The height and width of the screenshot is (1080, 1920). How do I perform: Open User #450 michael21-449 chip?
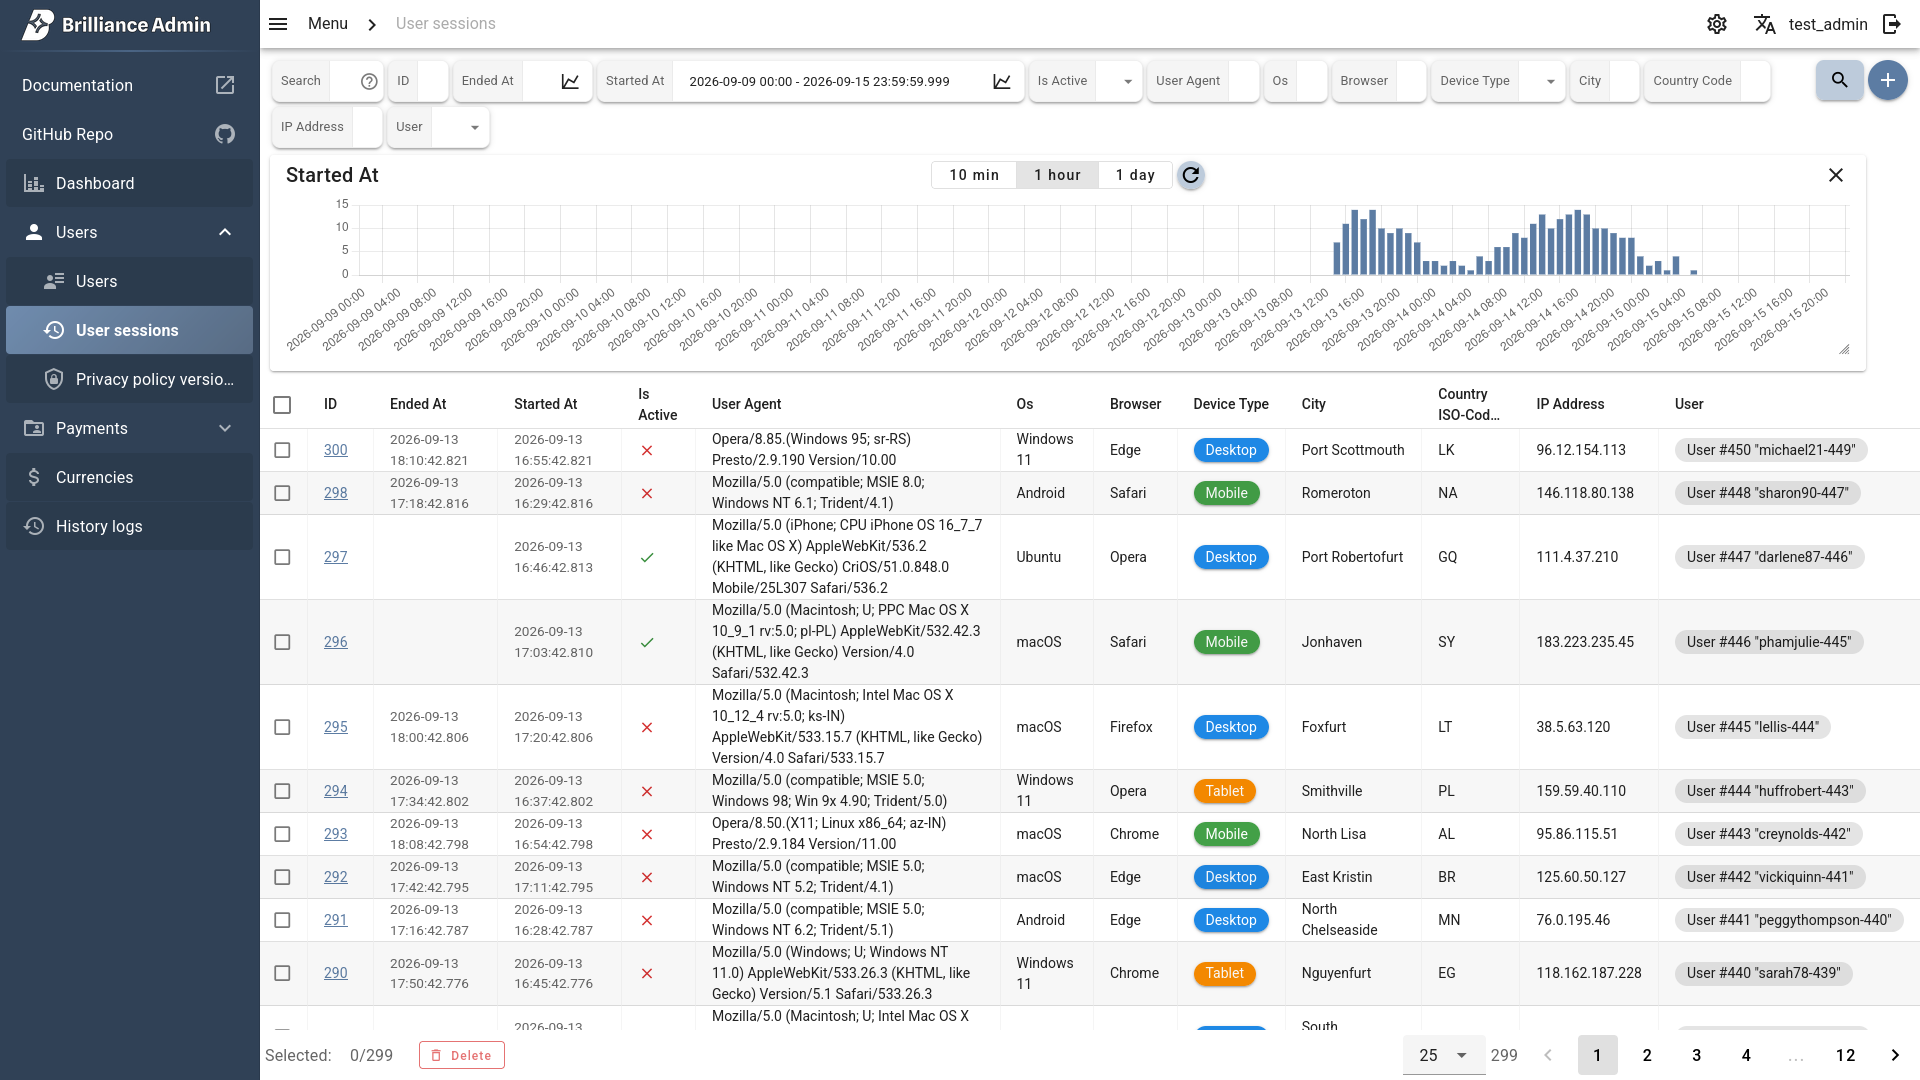click(1770, 450)
